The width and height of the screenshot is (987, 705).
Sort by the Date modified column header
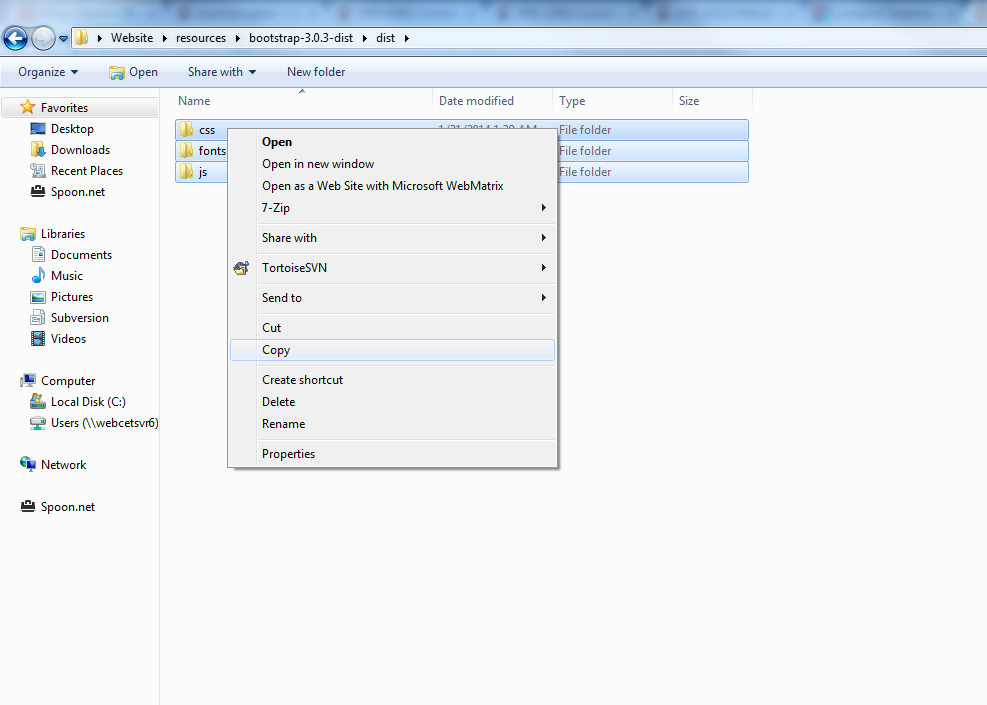point(477,101)
